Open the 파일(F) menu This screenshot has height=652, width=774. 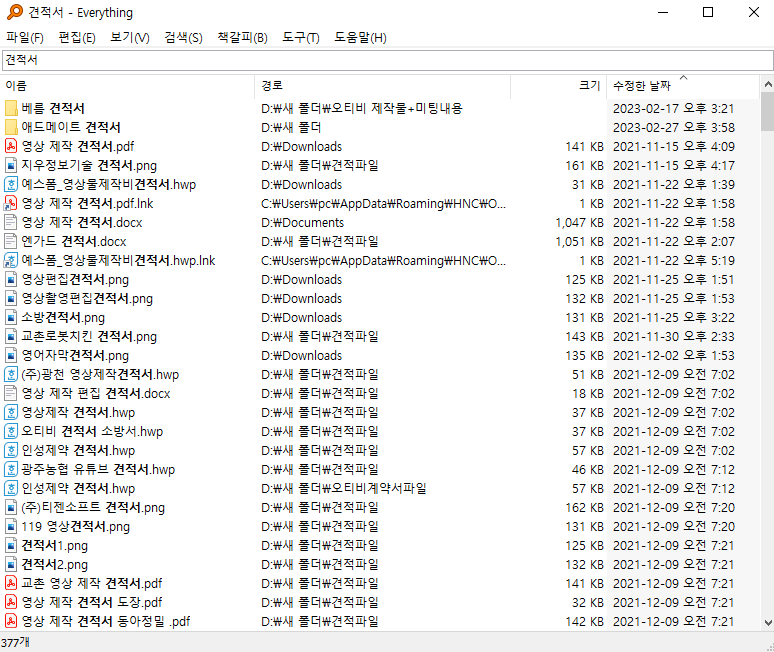[x=25, y=38]
